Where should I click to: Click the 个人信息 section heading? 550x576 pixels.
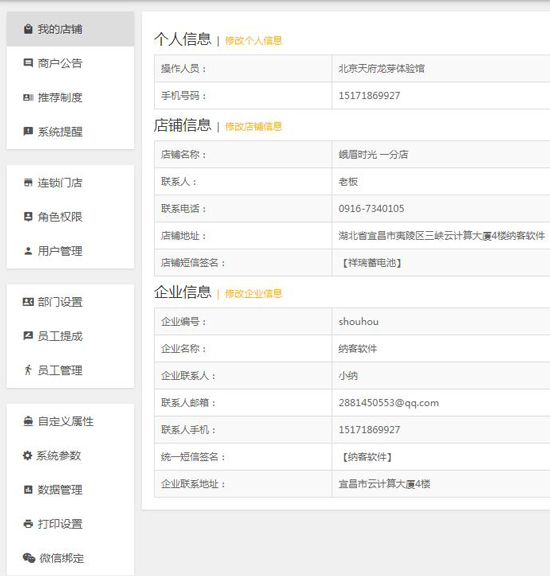[x=183, y=39]
